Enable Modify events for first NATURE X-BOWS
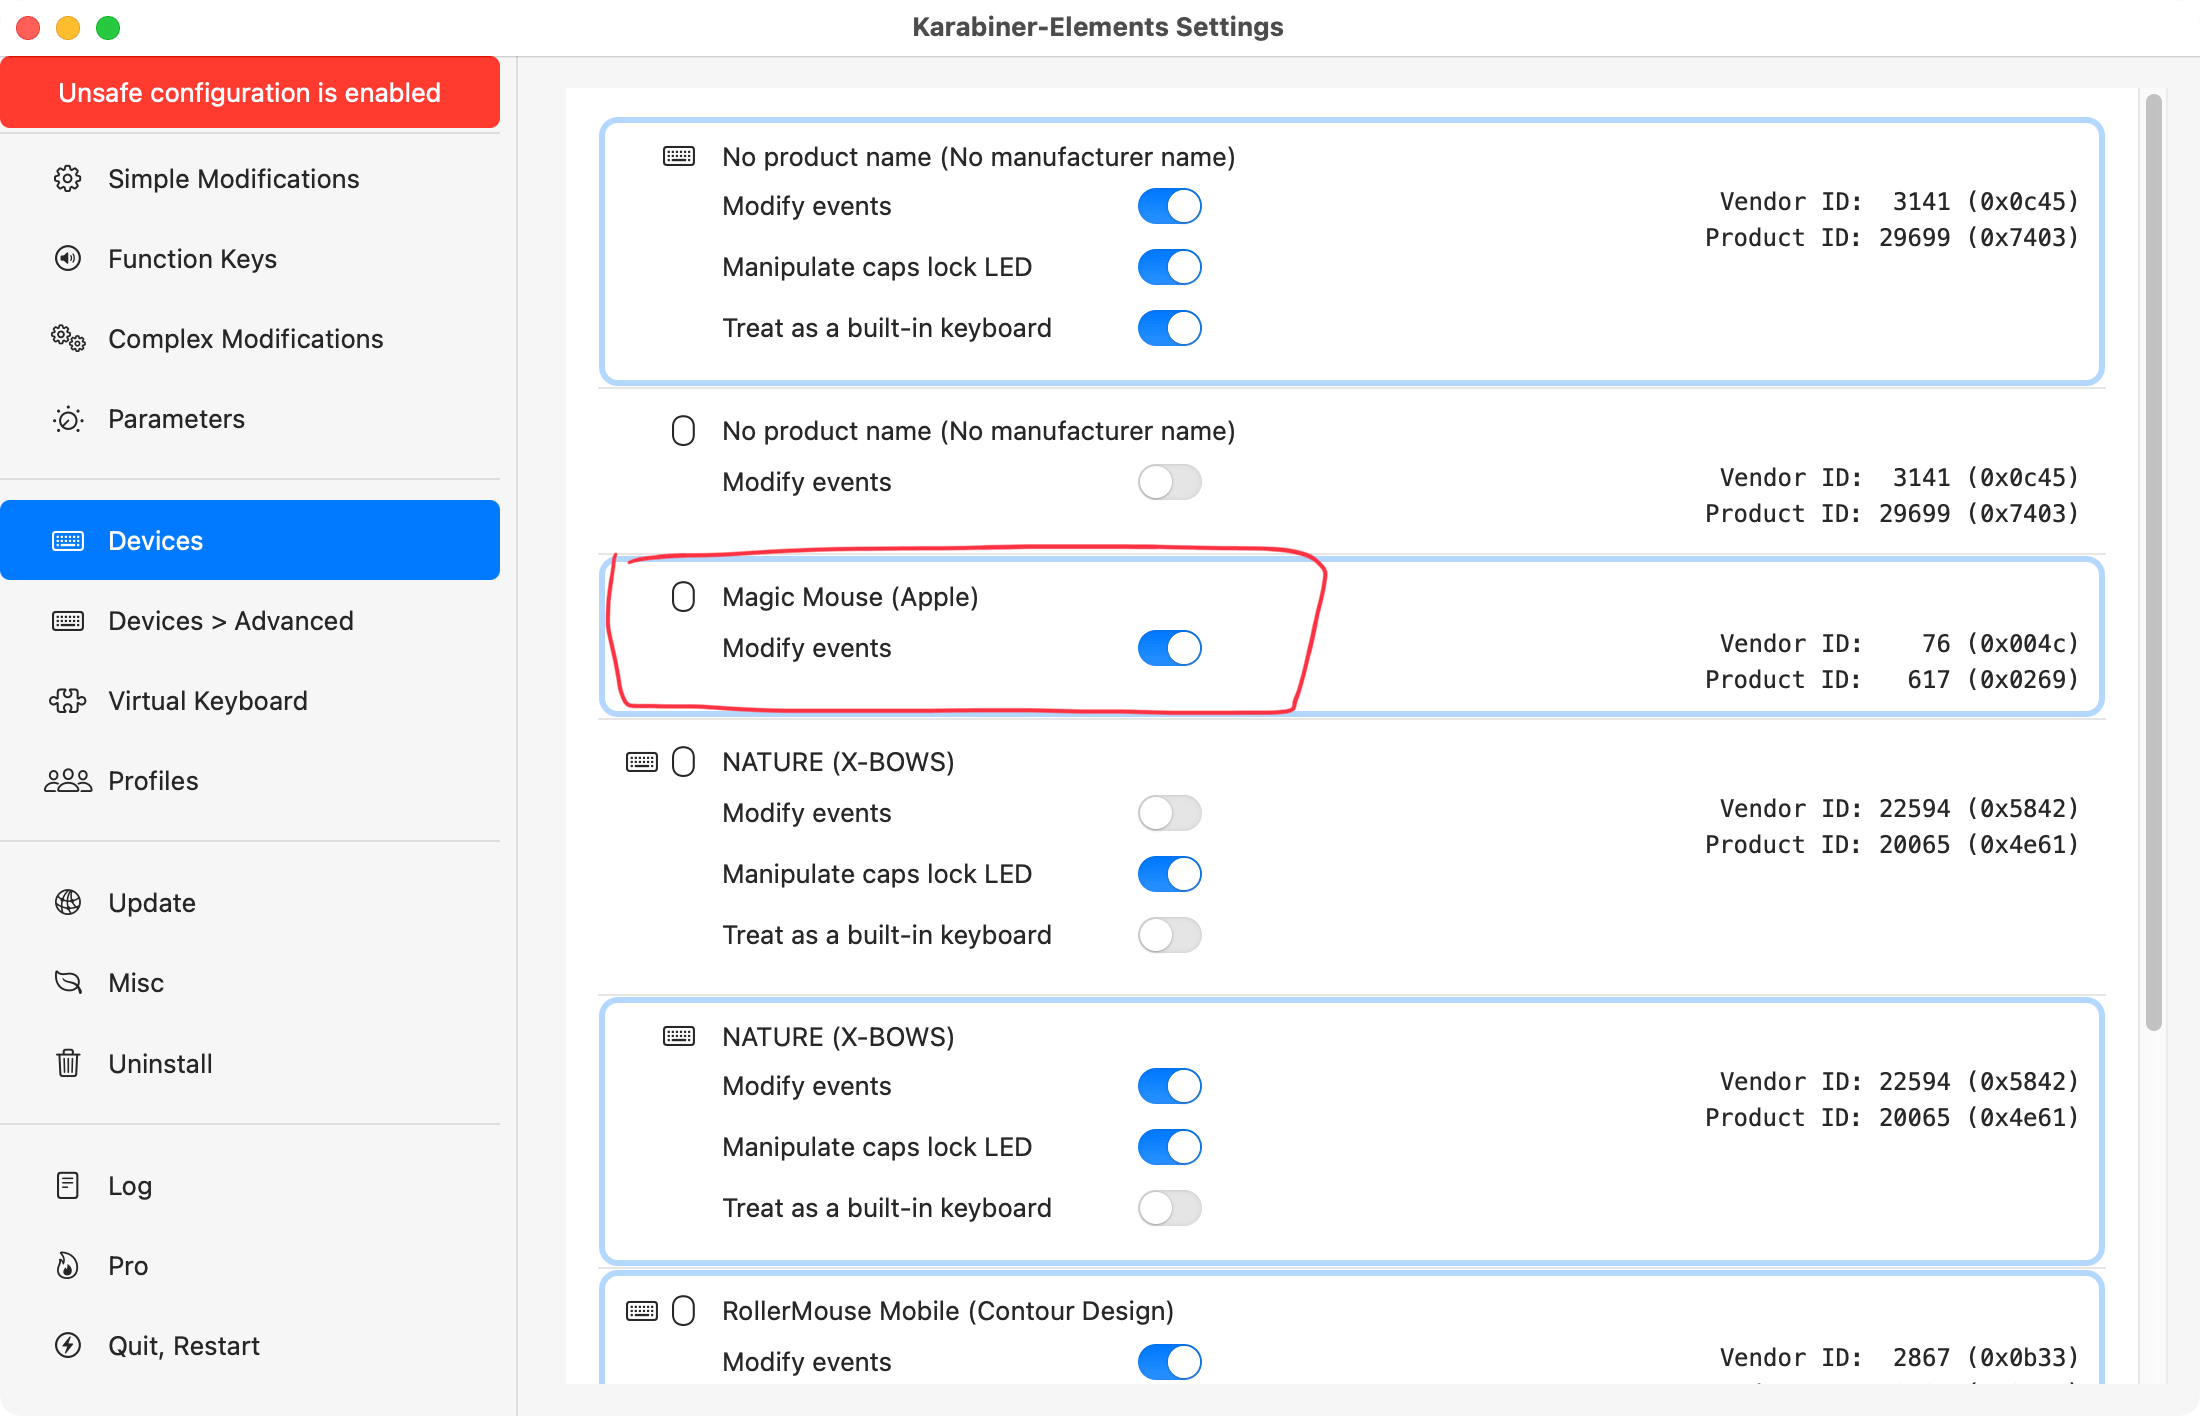Viewport: 2200px width, 1416px height. click(x=1169, y=811)
